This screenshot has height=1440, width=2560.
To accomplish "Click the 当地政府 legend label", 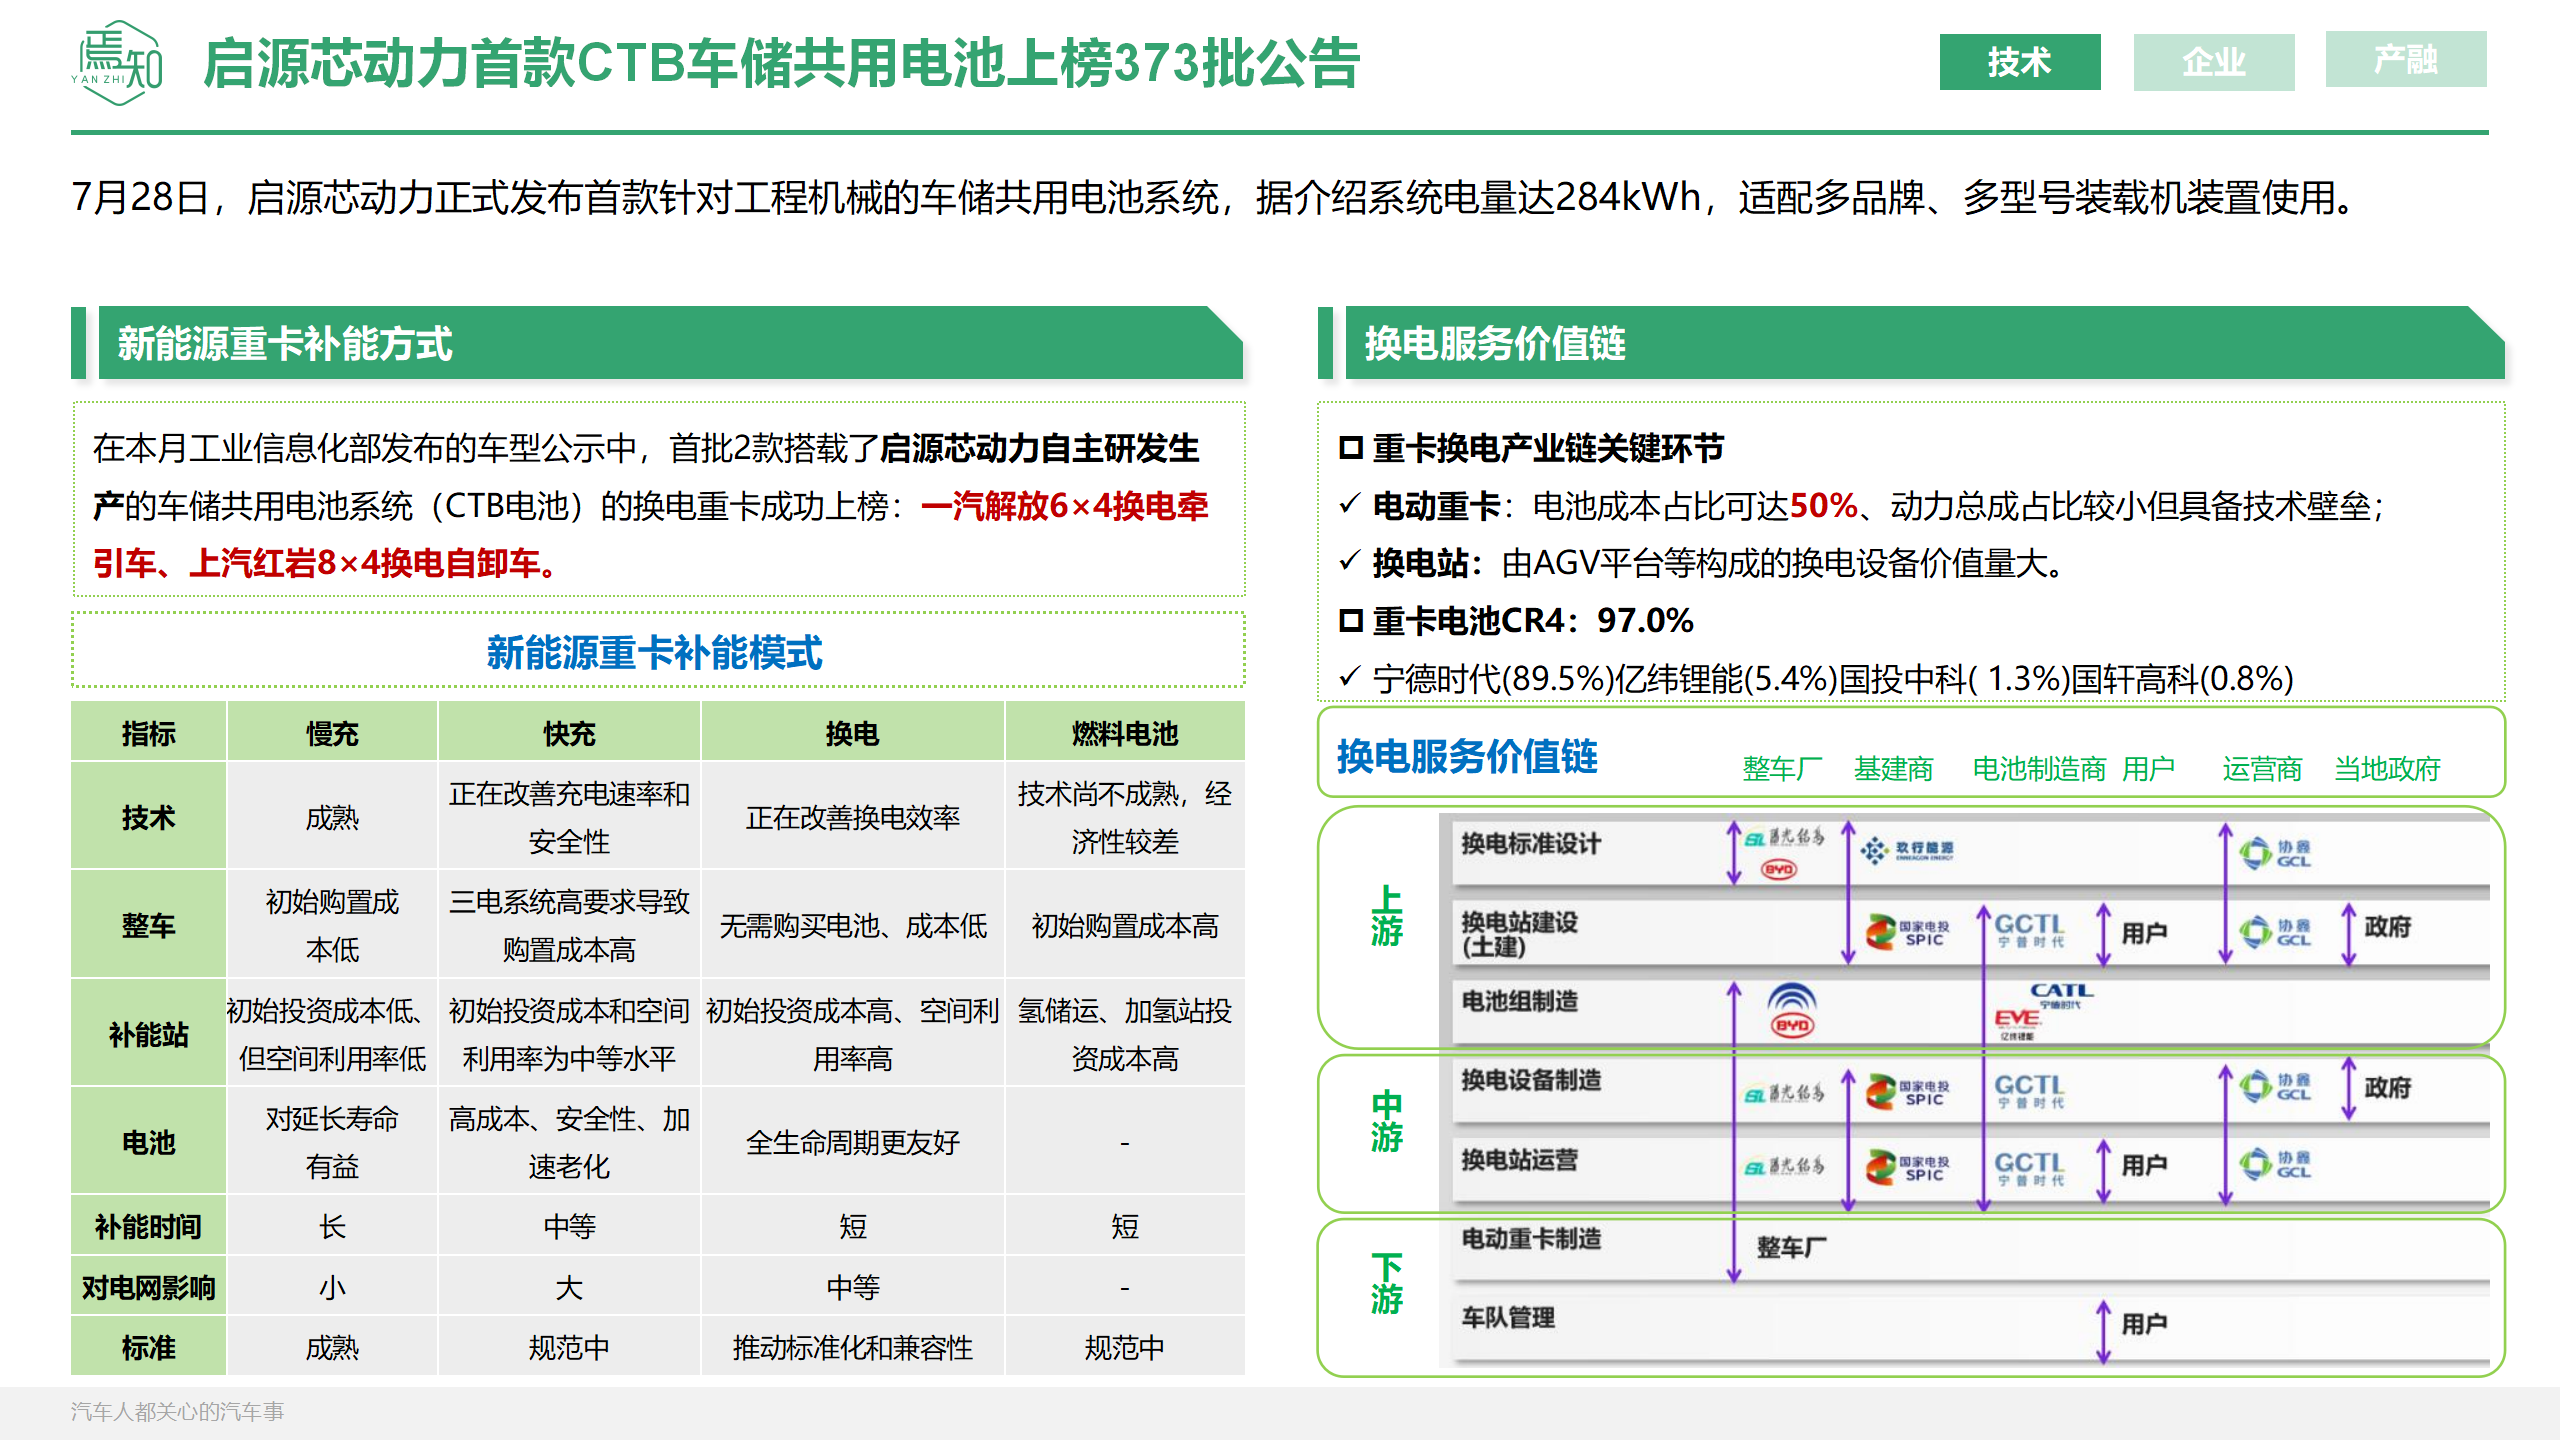I will tap(2387, 768).
